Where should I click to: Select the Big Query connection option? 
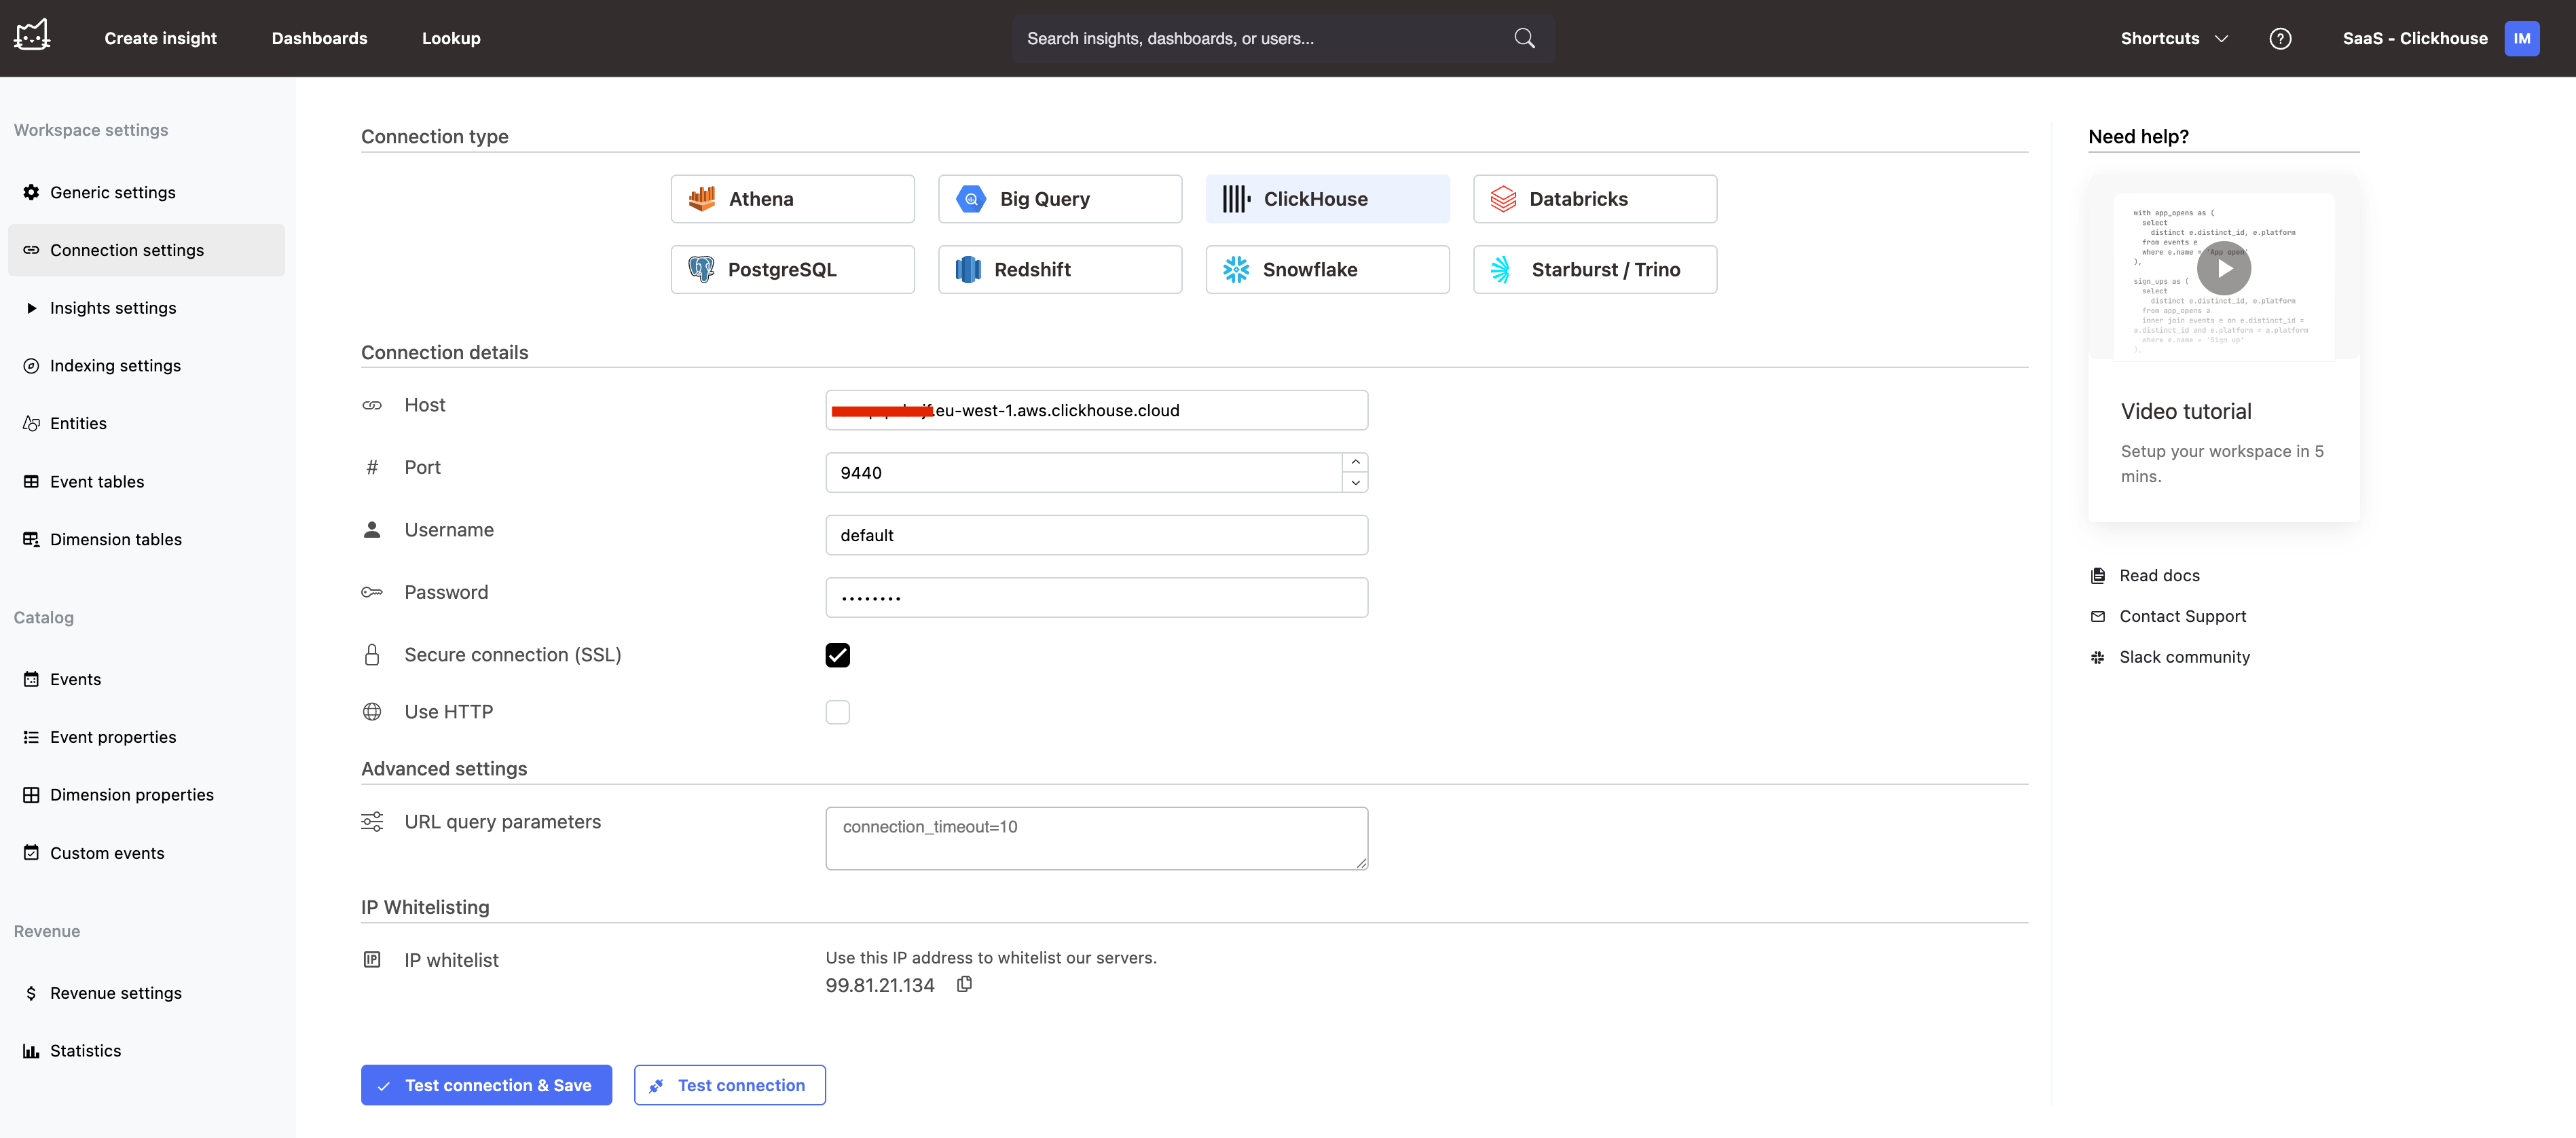click(1059, 199)
